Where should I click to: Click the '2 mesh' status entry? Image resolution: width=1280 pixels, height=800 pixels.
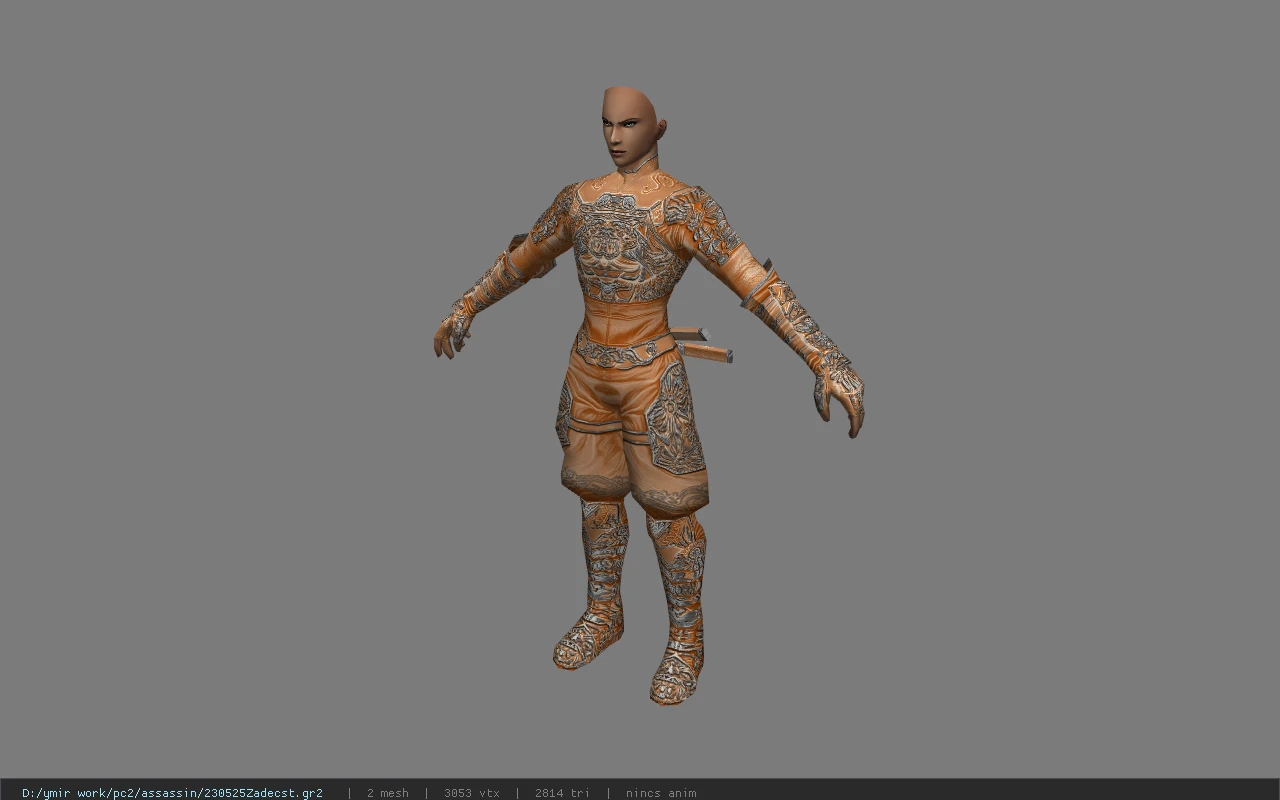[x=387, y=793]
